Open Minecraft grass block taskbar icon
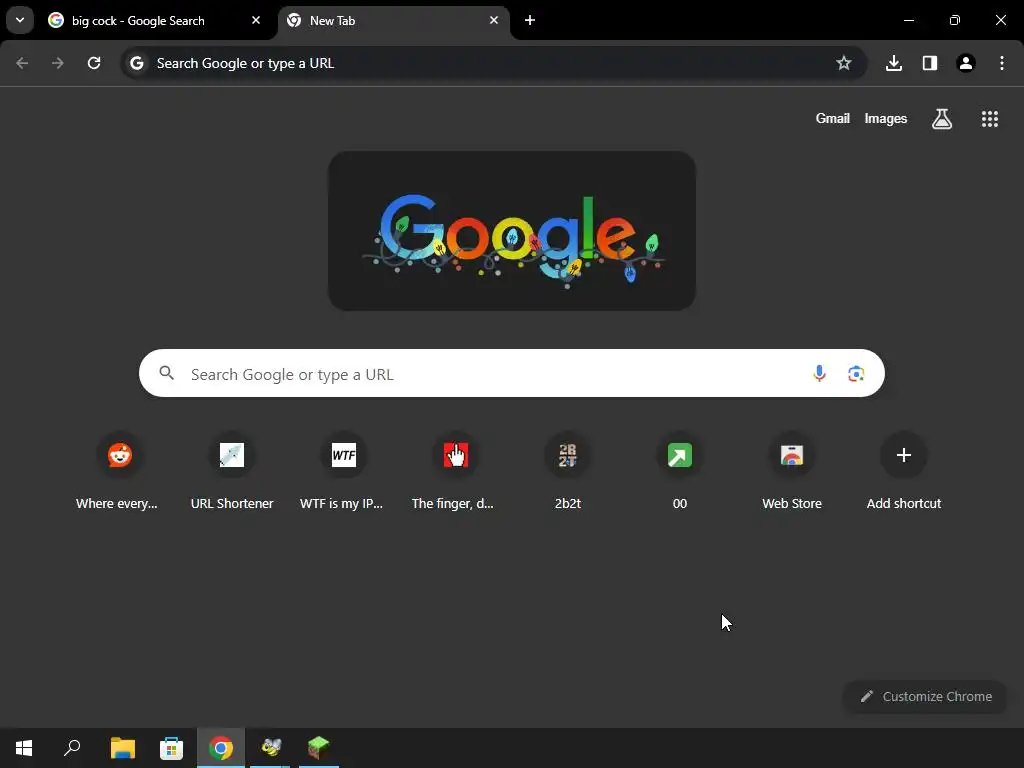The width and height of the screenshot is (1024, 768). pos(319,748)
